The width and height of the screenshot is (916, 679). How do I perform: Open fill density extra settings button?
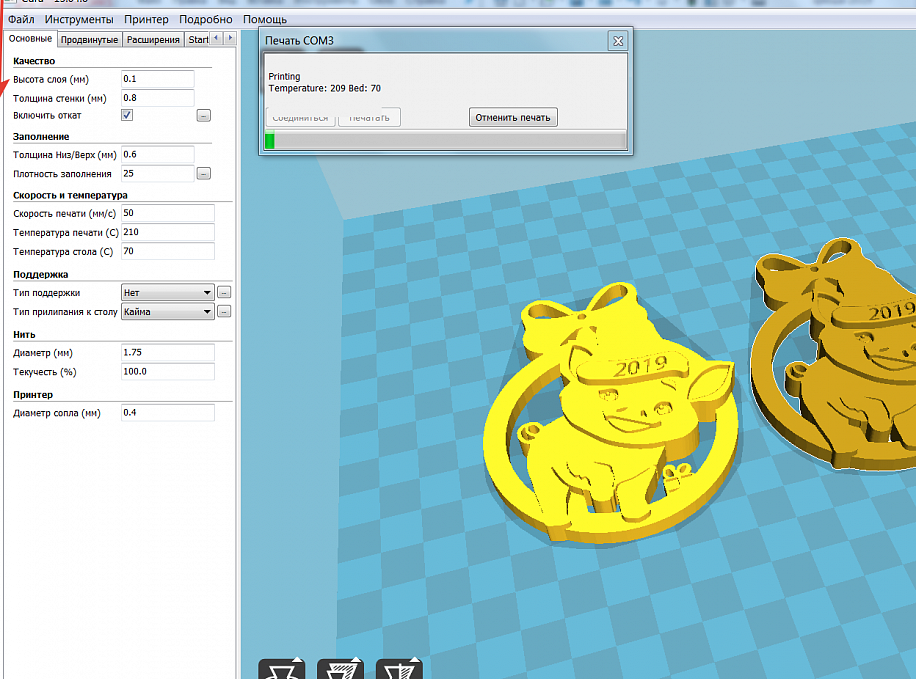coord(203,174)
